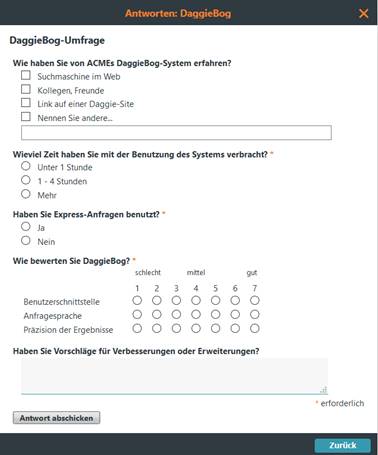The width and height of the screenshot is (378, 455).
Task: Click the Antwort abschicken button
Action: [56, 418]
